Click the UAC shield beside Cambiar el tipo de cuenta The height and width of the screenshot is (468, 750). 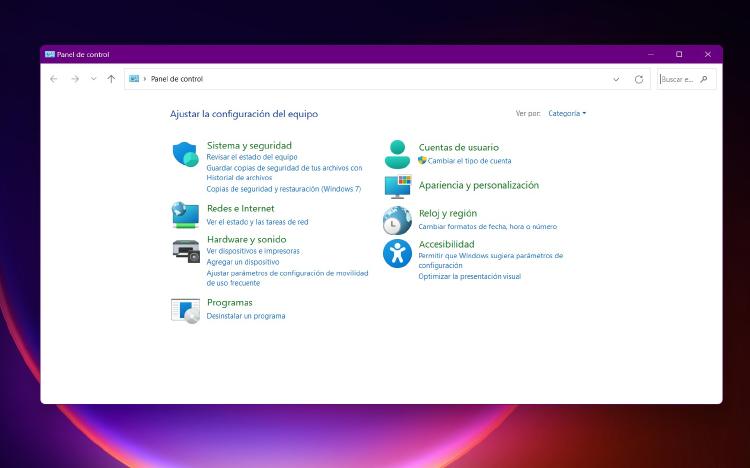click(x=422, y=160)
